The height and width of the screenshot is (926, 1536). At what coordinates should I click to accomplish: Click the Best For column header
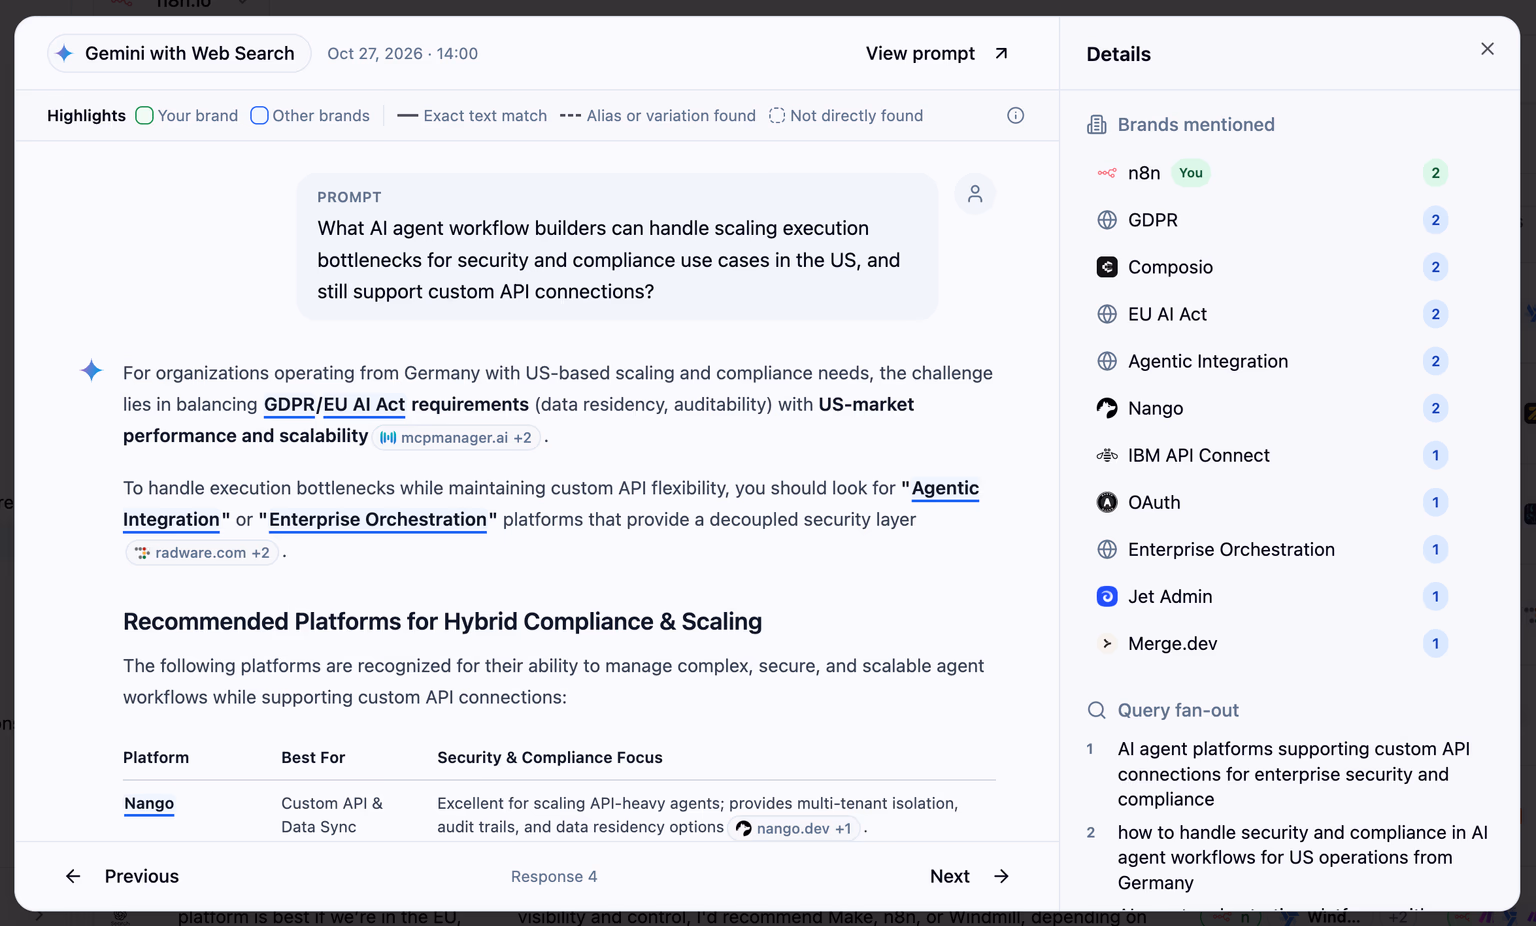point(313,757)
